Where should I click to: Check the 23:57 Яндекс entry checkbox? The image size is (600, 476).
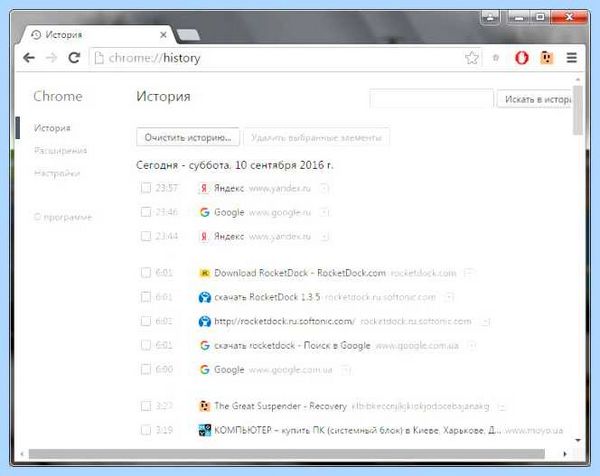pos(146,188)
